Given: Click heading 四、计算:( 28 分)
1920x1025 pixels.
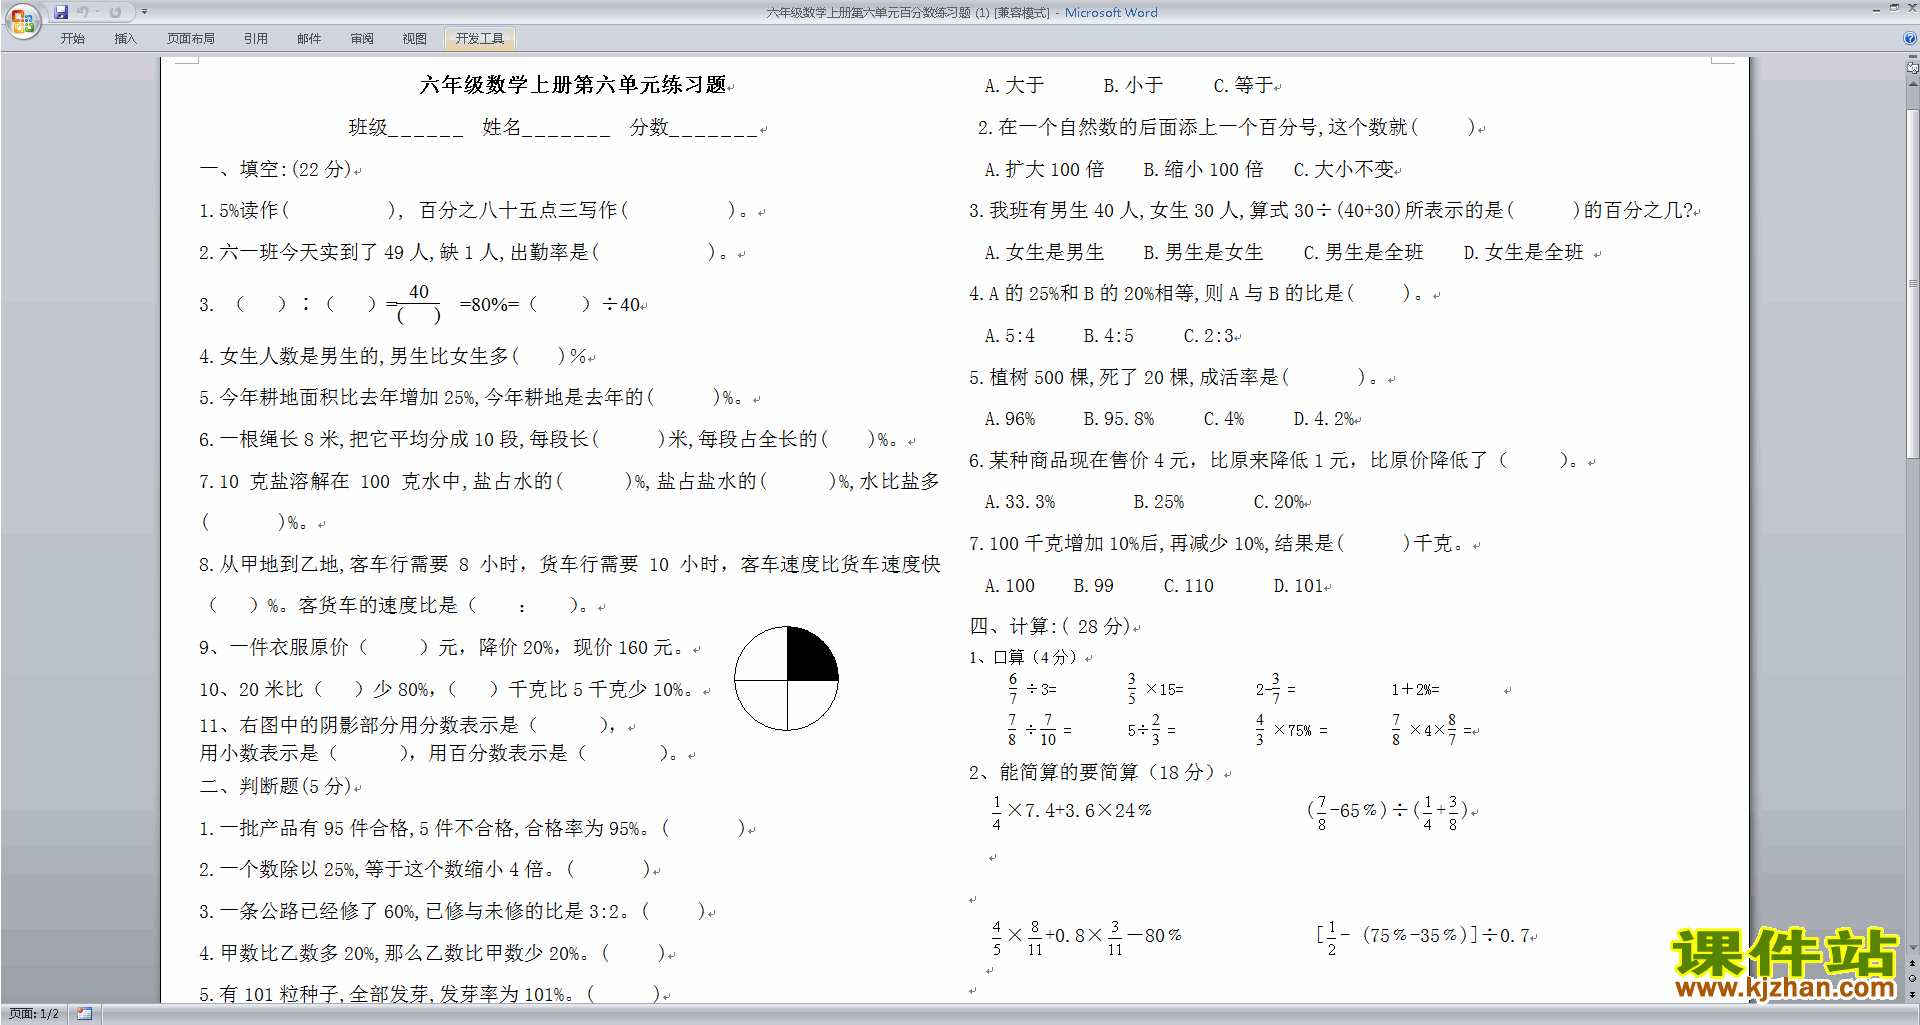Looking at the screenshot, I should [1049, 626].
